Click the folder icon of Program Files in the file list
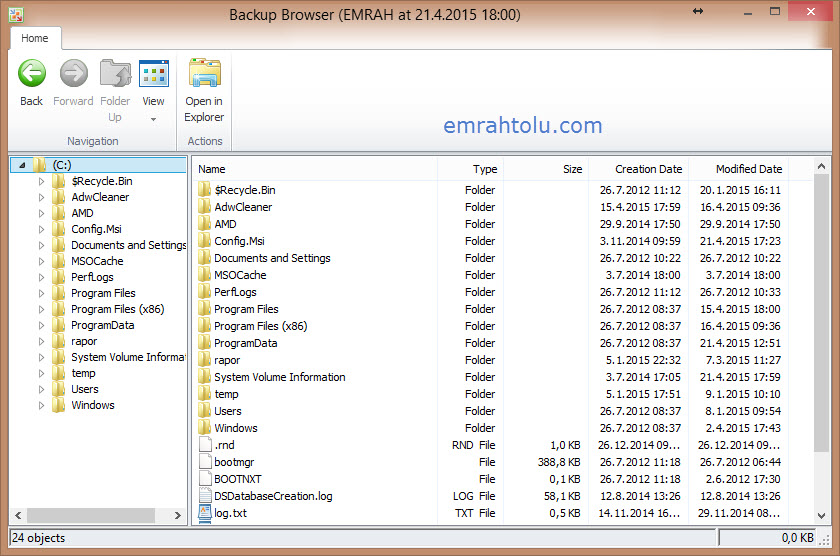 (204, 309)
